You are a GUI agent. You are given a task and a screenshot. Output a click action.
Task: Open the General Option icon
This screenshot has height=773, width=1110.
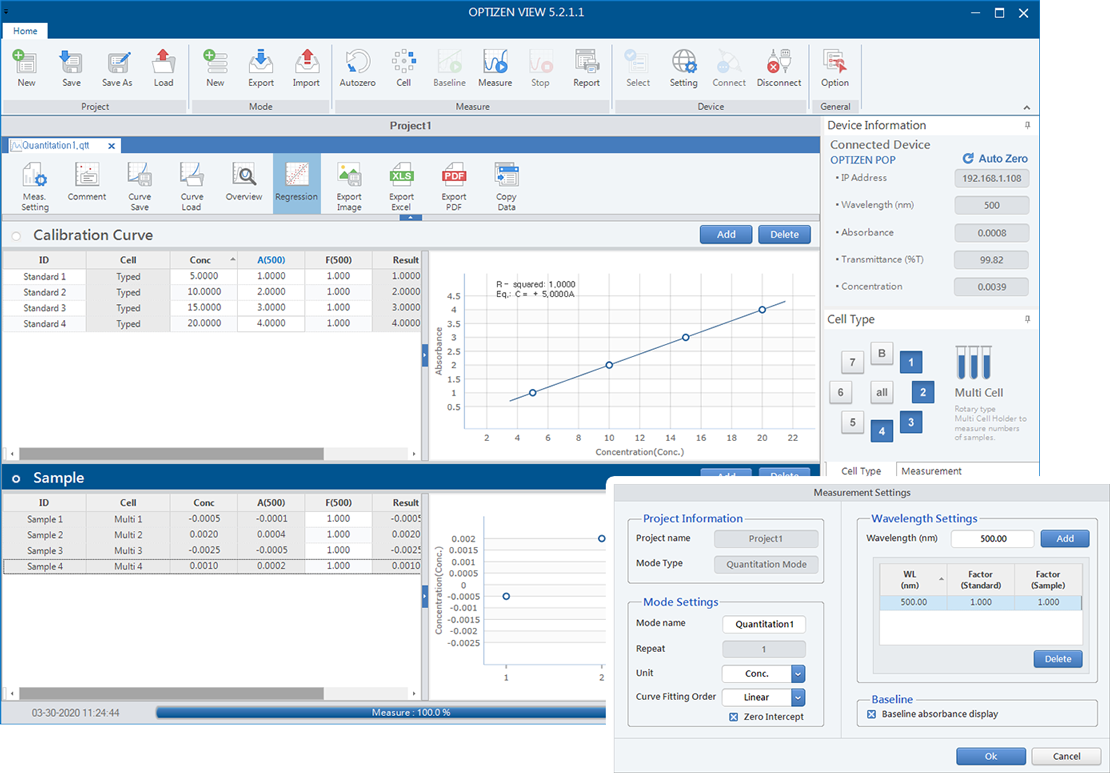[x=835, y=69]
